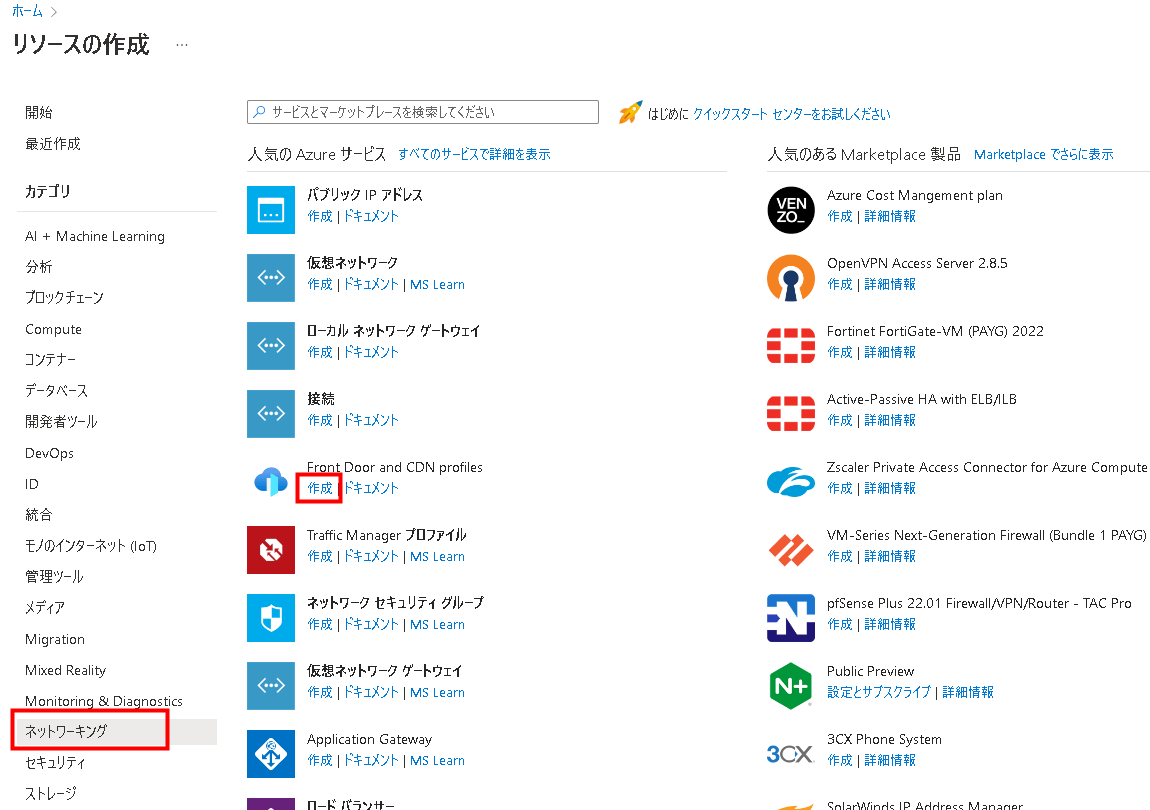1150x810 pixels.
Task: Click the quickstart rocket icon
Action: pos(630,112)
